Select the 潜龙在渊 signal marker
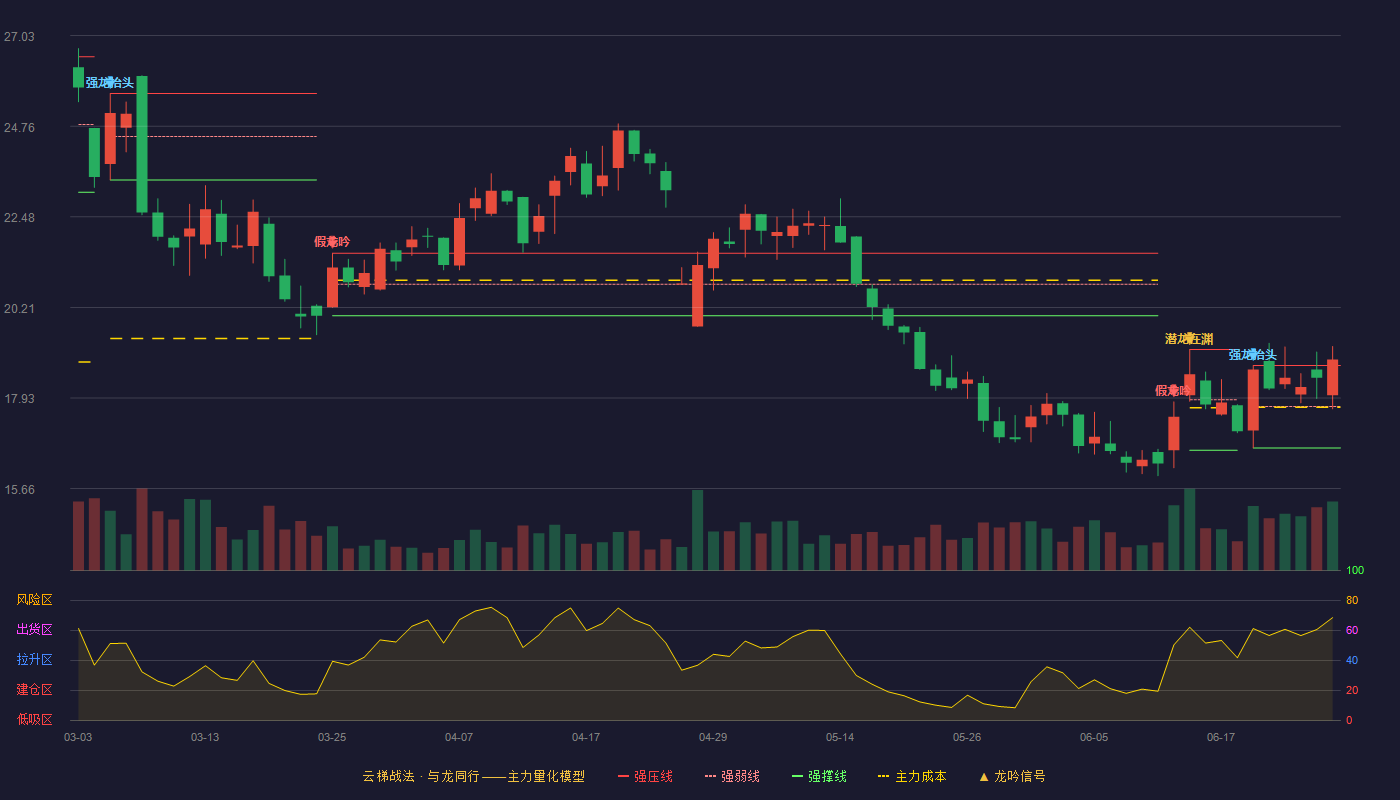The width and height of the screenshot is (1400, 800). [x=1189, y=339]
